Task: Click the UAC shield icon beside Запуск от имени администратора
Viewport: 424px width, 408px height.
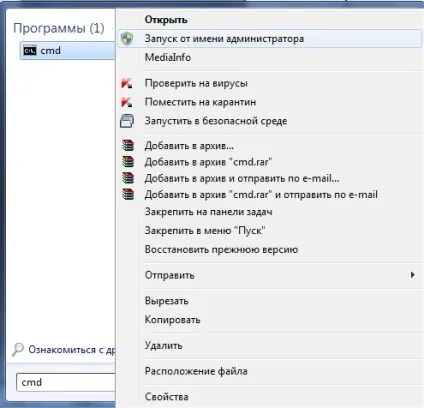Action: 127,39
